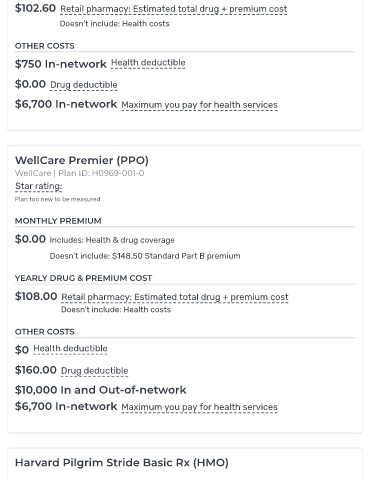Show Drug deductible info for $0.00 amount
The width and height of the screenshot is (370, 480).
pos(84,85)
